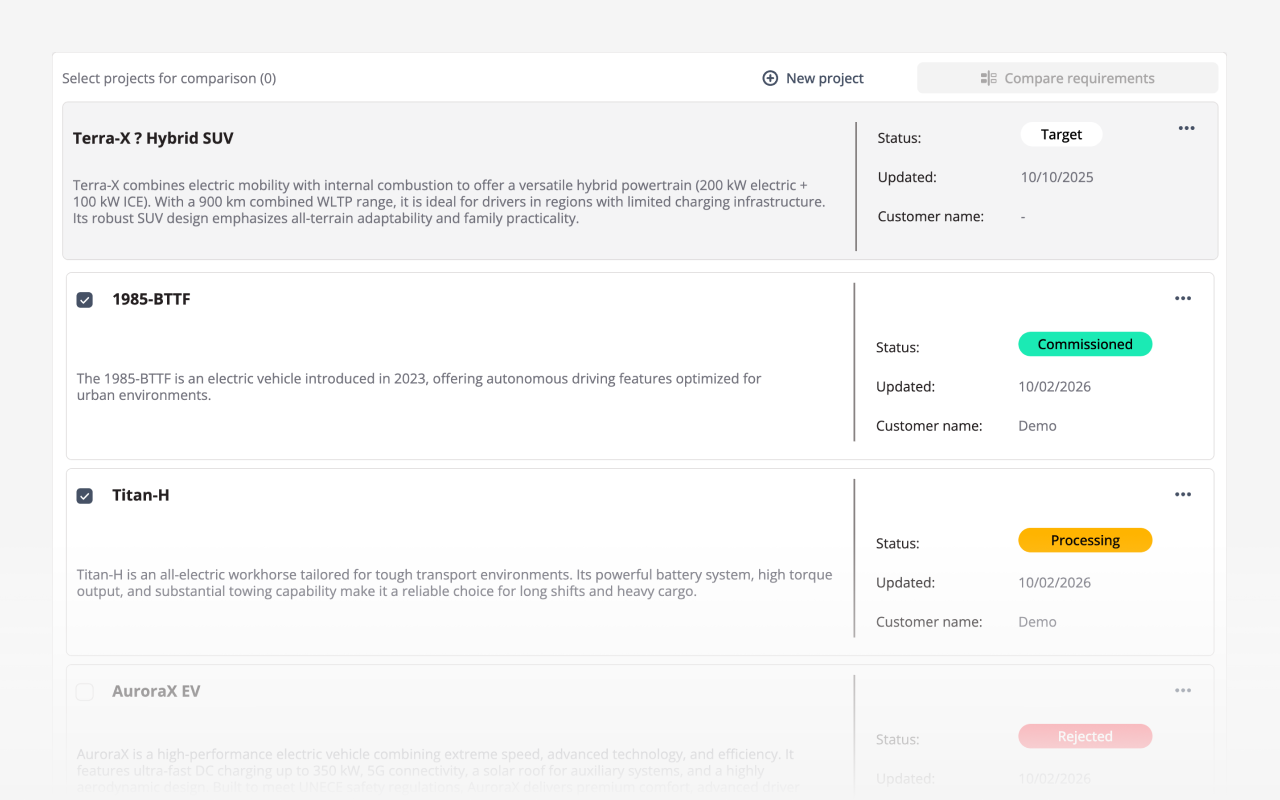Screen dimensions: 1280x800
Task: Select the AuroraX EV checkbox
Action: [84, 691]
